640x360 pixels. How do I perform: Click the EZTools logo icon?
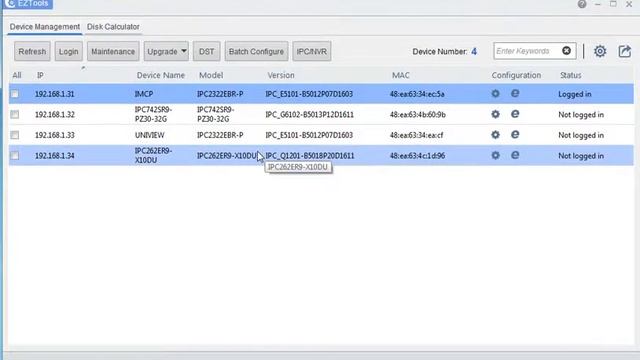pyautogui.click(x=10, y=4)
